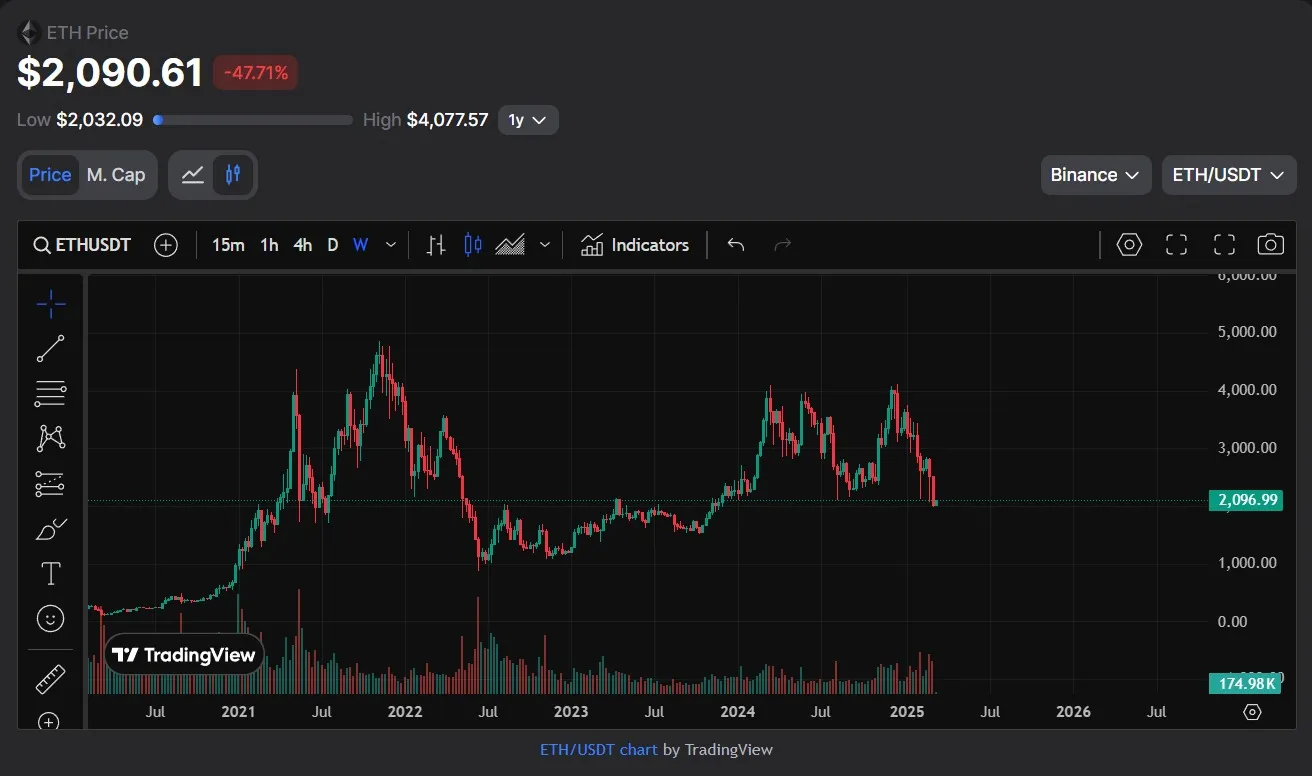Select the 15m timeframe
Image resolution: width=1312 pixels, height=776 pixels.
click(228, 245)
